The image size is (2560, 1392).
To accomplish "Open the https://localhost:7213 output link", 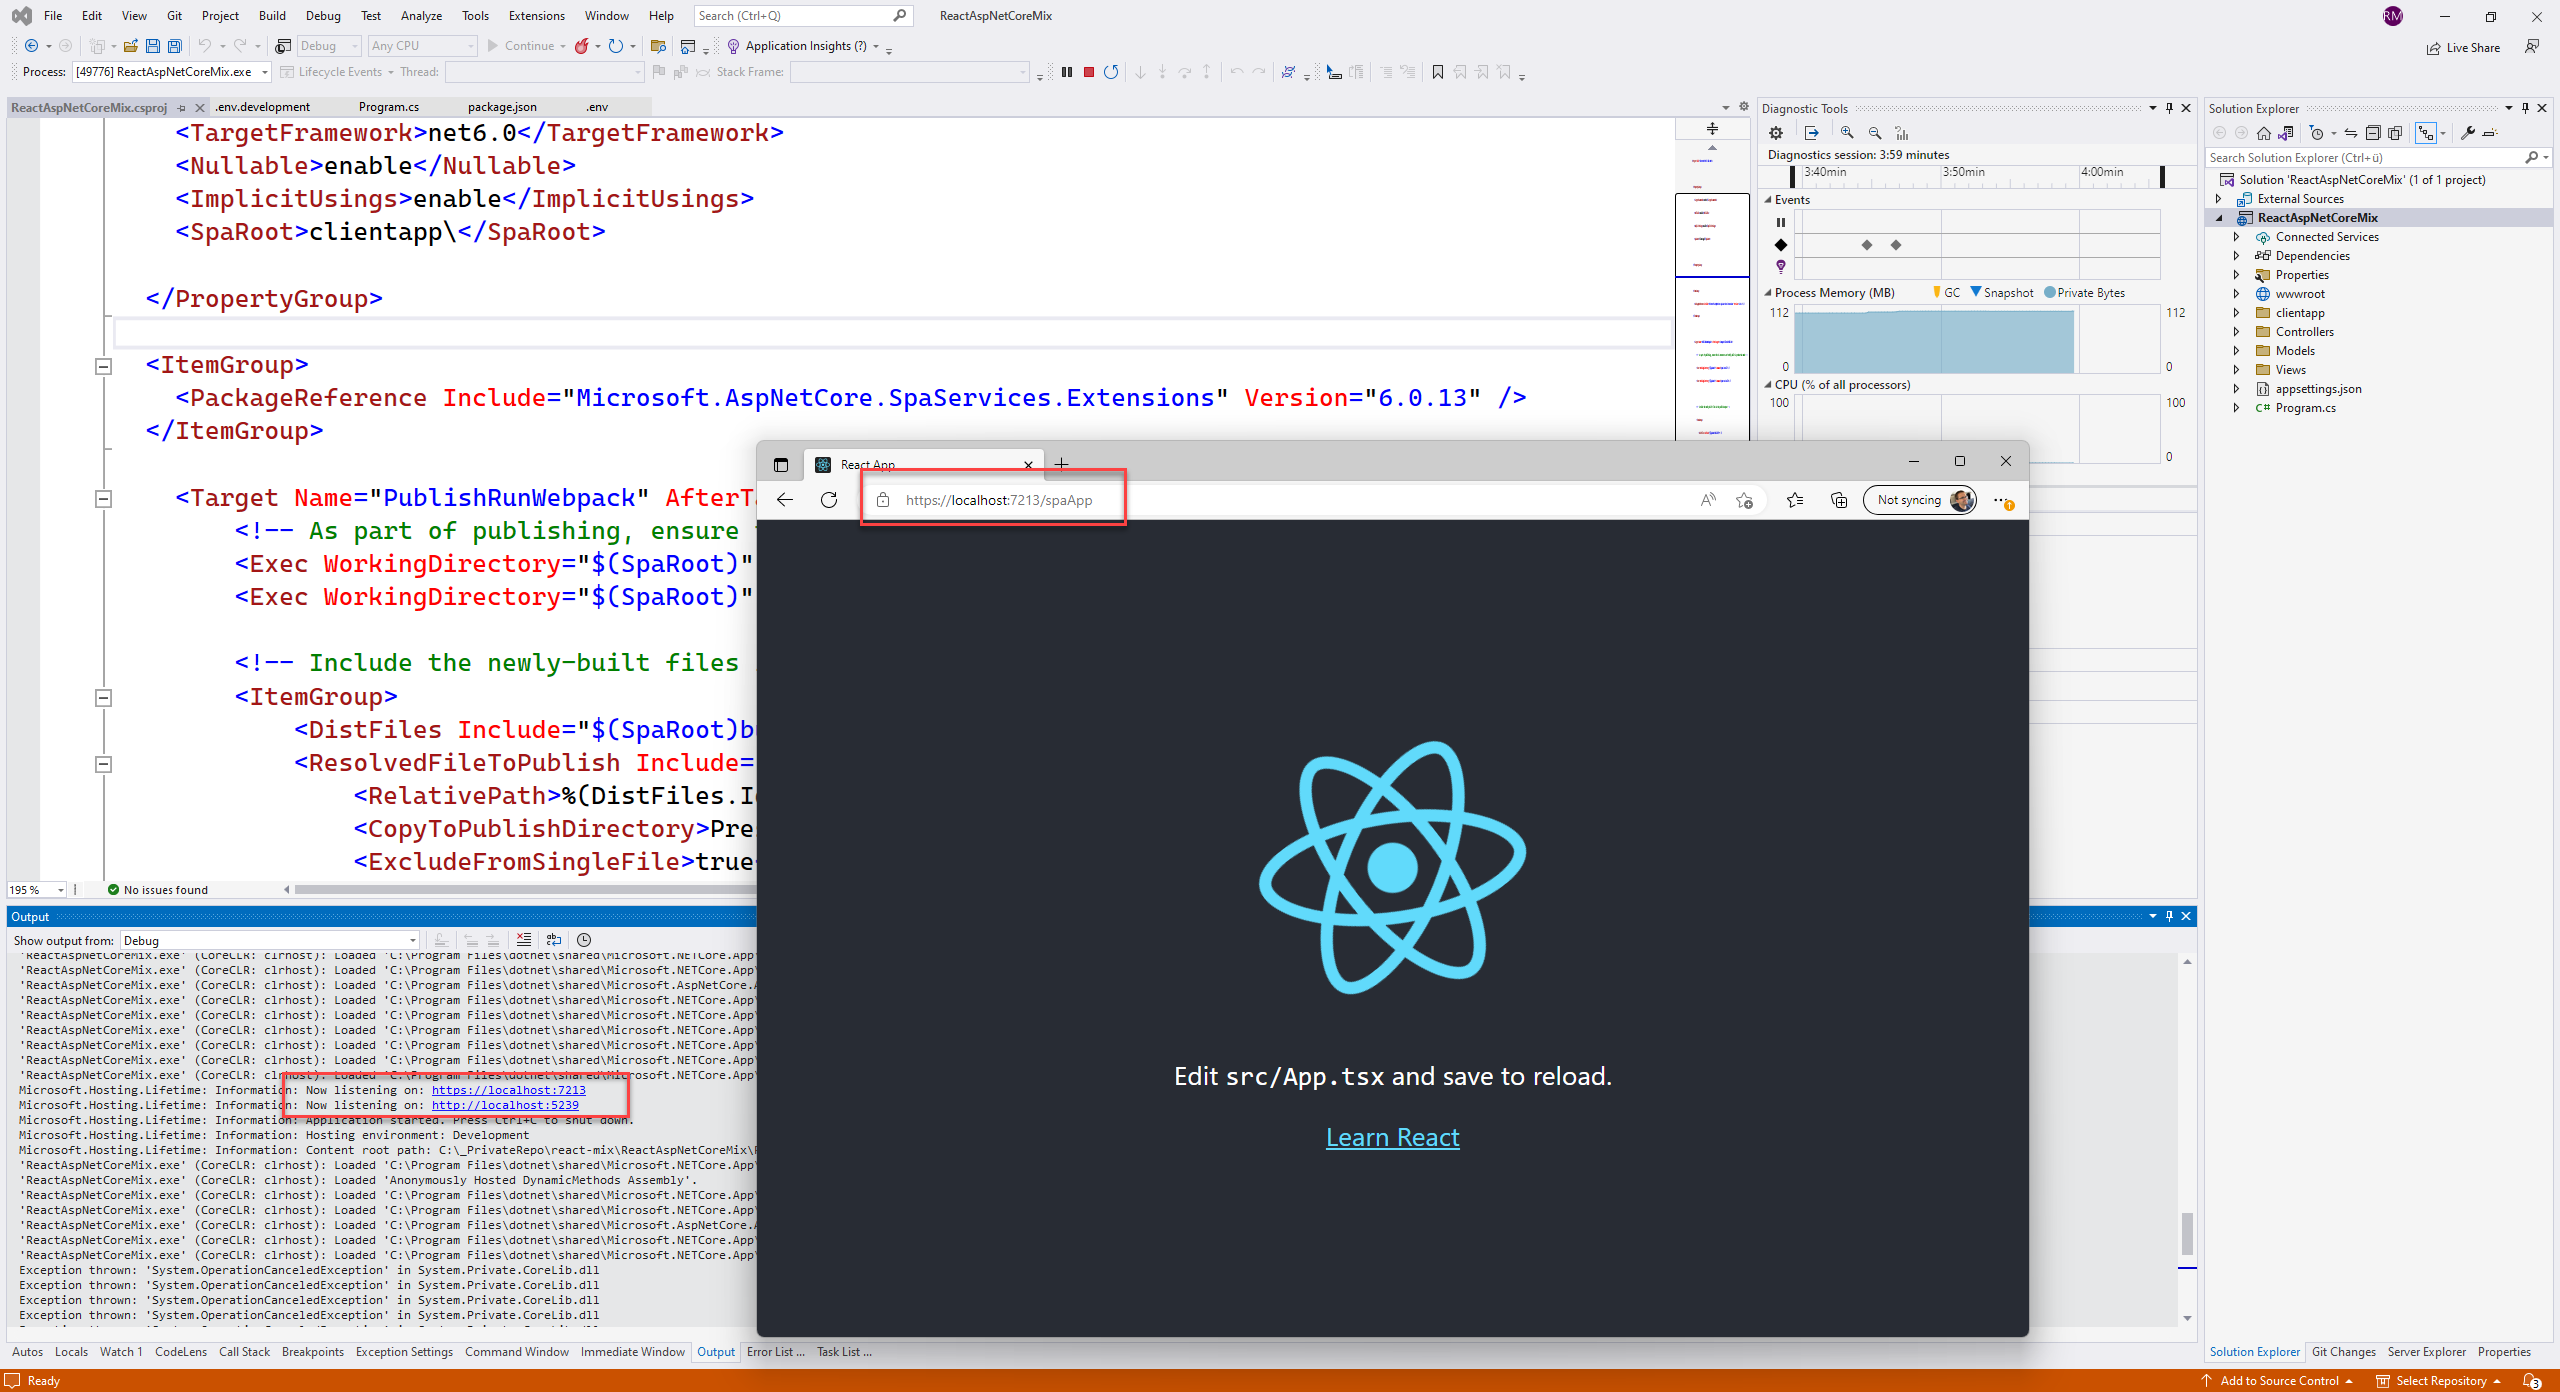I will tap(508, 1090).
